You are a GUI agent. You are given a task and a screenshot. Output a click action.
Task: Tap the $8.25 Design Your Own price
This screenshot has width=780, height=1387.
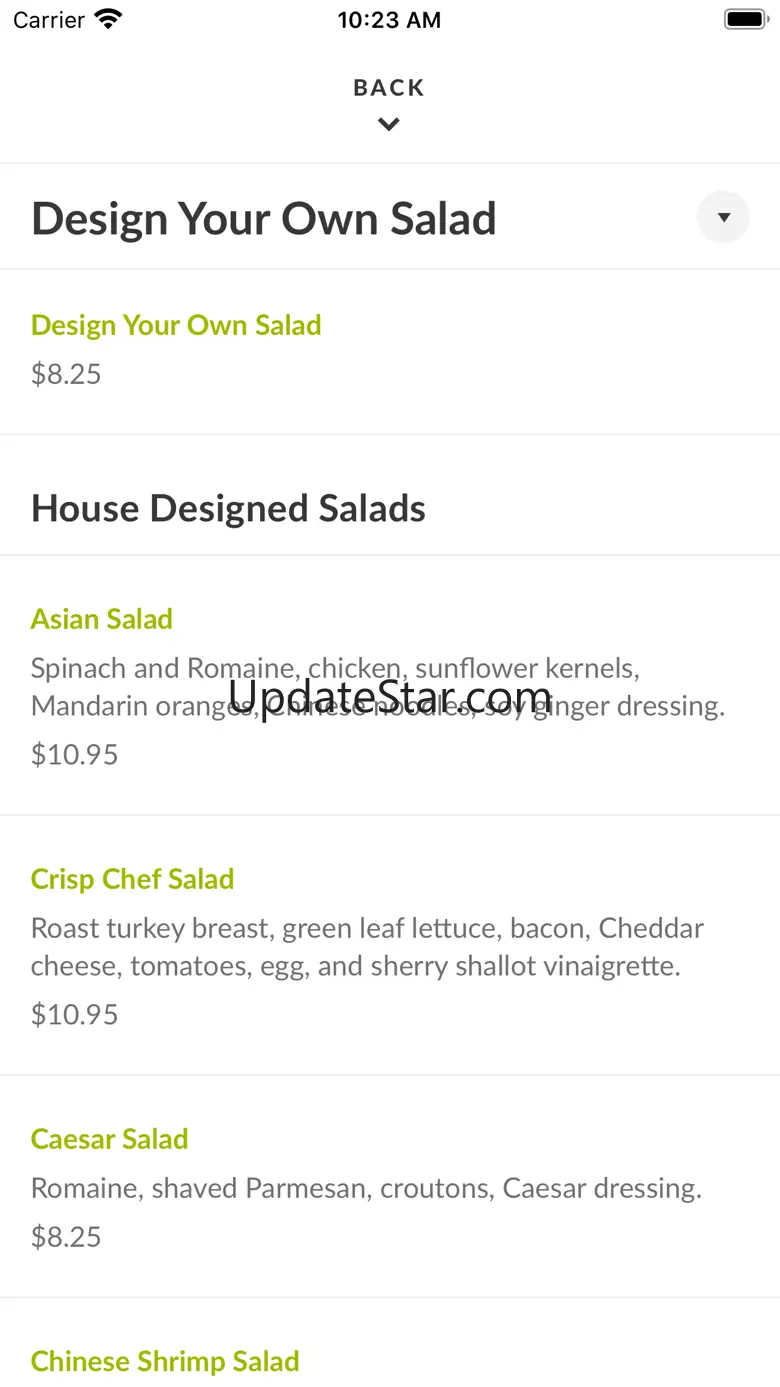66,374
